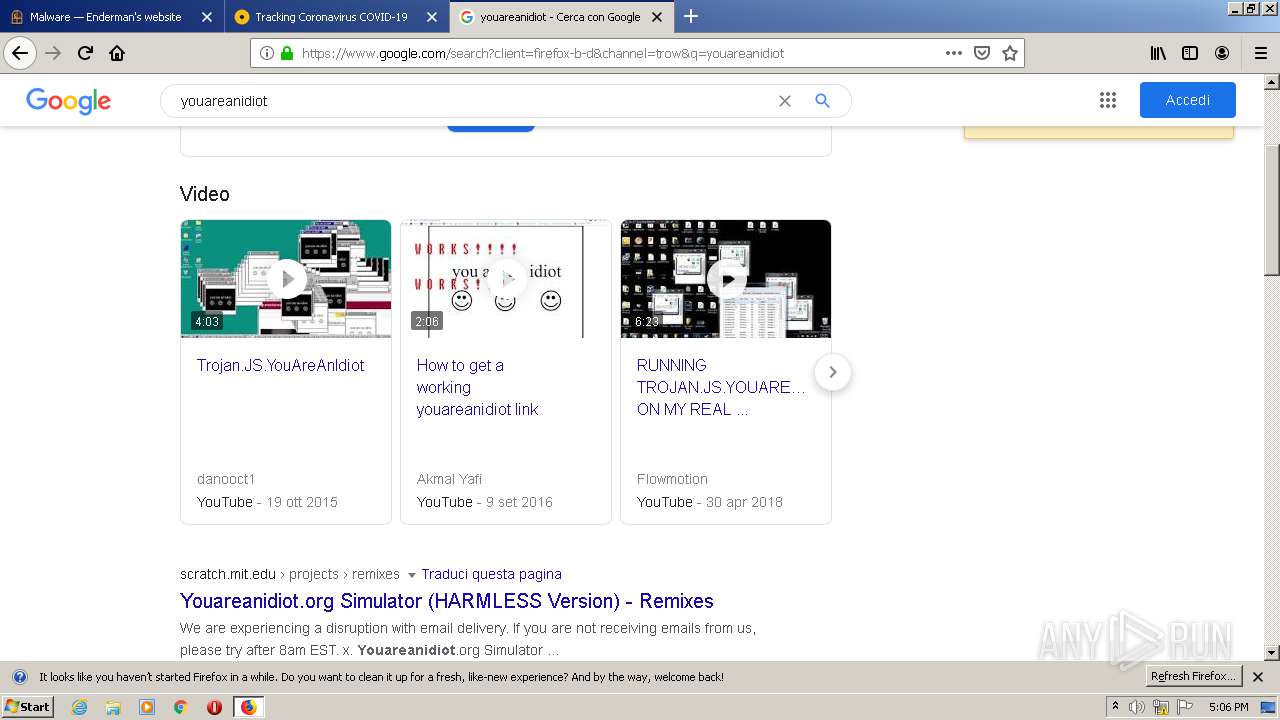The height and width of the screenshot is (720, 1280).
Task: Open the Firefox account menu
Action: [1222, 53]
